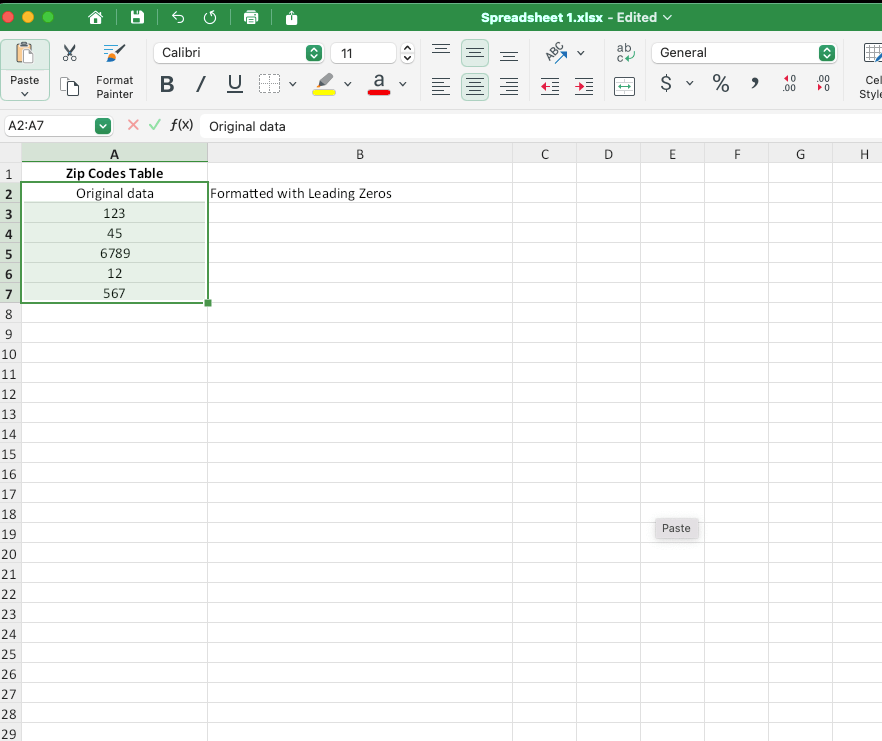Screen dimensions: 882x741
Task: Open the Calibri font dropdown
Action: [x=312, y=52]
